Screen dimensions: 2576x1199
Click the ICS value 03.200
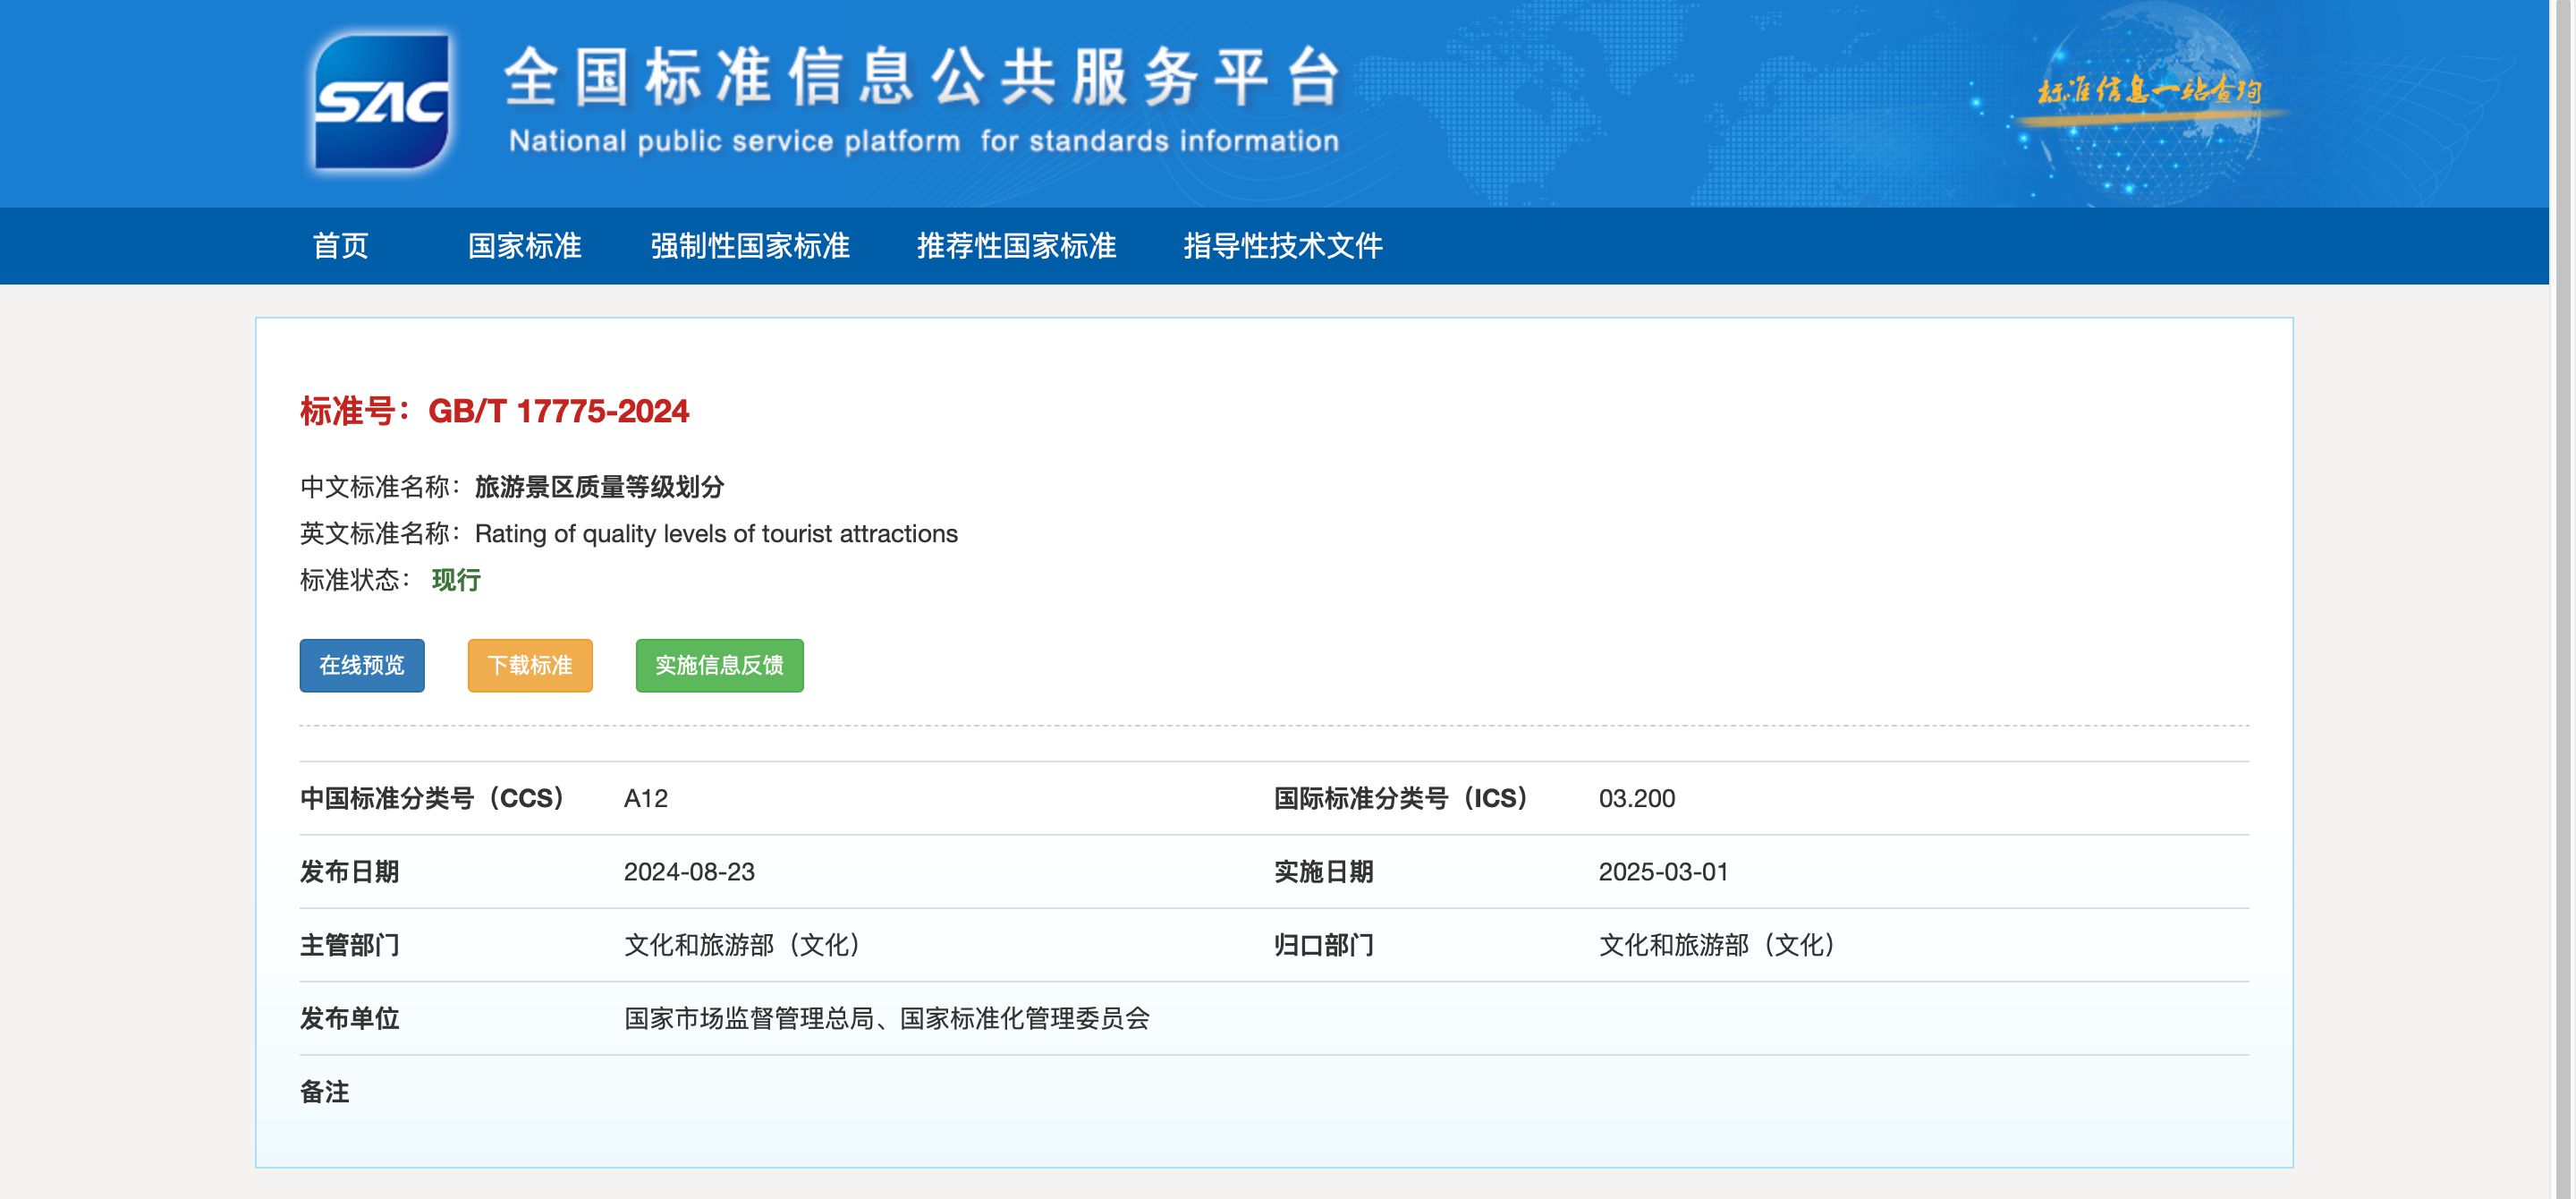coord(1636,798)
